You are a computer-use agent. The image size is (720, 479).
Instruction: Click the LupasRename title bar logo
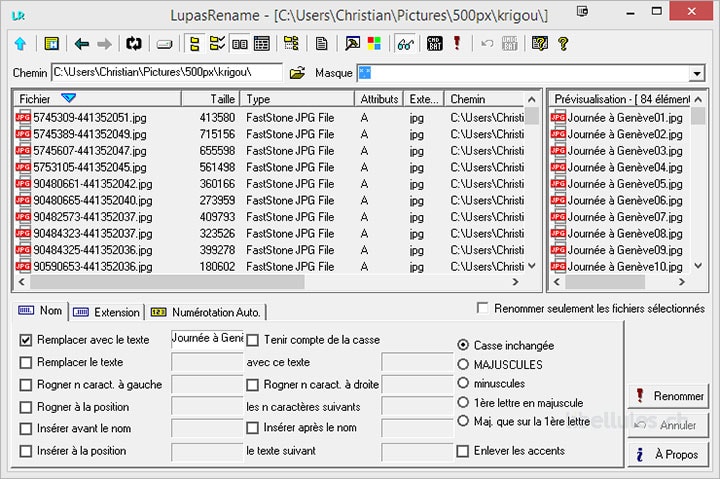pyautogui.click(x=18, y=16)
